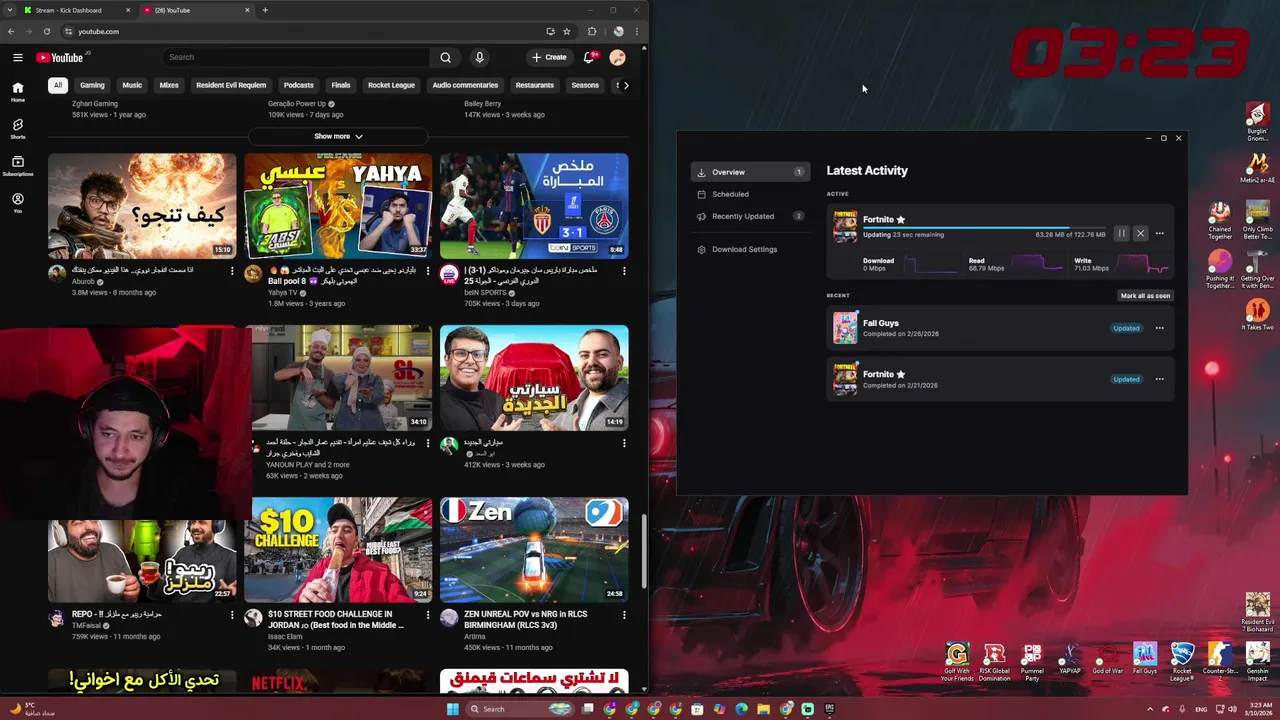Select Overview in the Epic downloads sidebar
The image size is (1280, 720).
click(750, 172)
